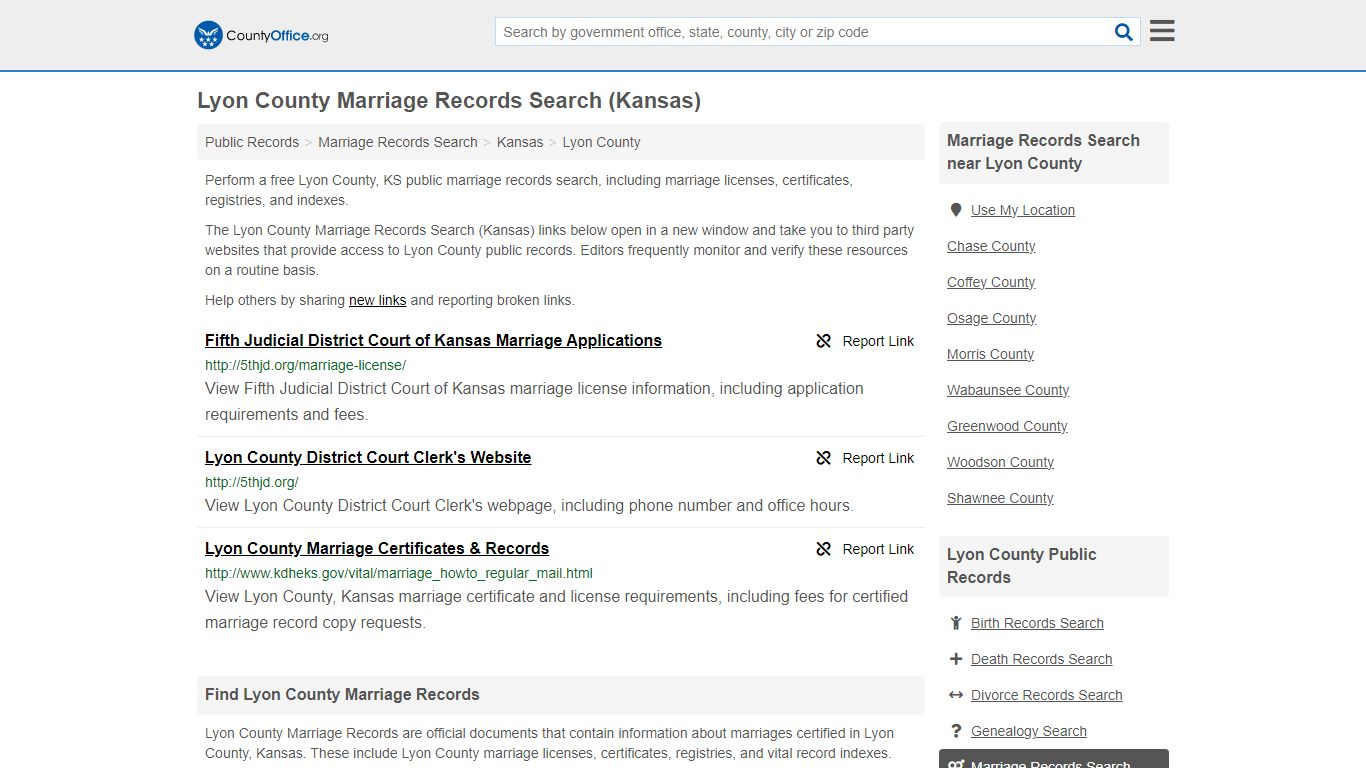Image resolution: width=1366 pixels, height=768 pixels.
Task: Open Marriage Records Search breadcrumb
Action: (x=398, y=142)
